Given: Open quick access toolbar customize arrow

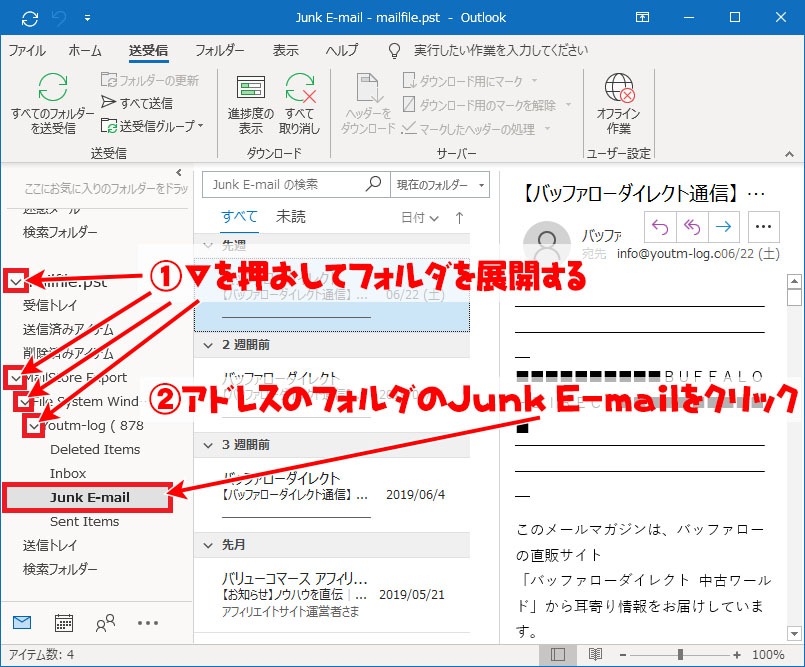Looking at the screenshot, I should (87, 18).
